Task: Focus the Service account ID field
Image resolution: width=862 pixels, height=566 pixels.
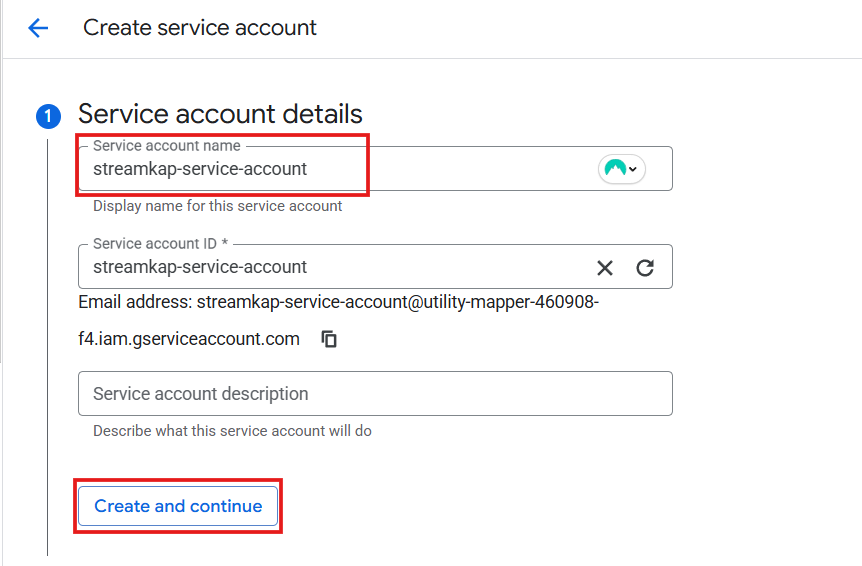Action: pyautogui.click(x=375, y=267)
